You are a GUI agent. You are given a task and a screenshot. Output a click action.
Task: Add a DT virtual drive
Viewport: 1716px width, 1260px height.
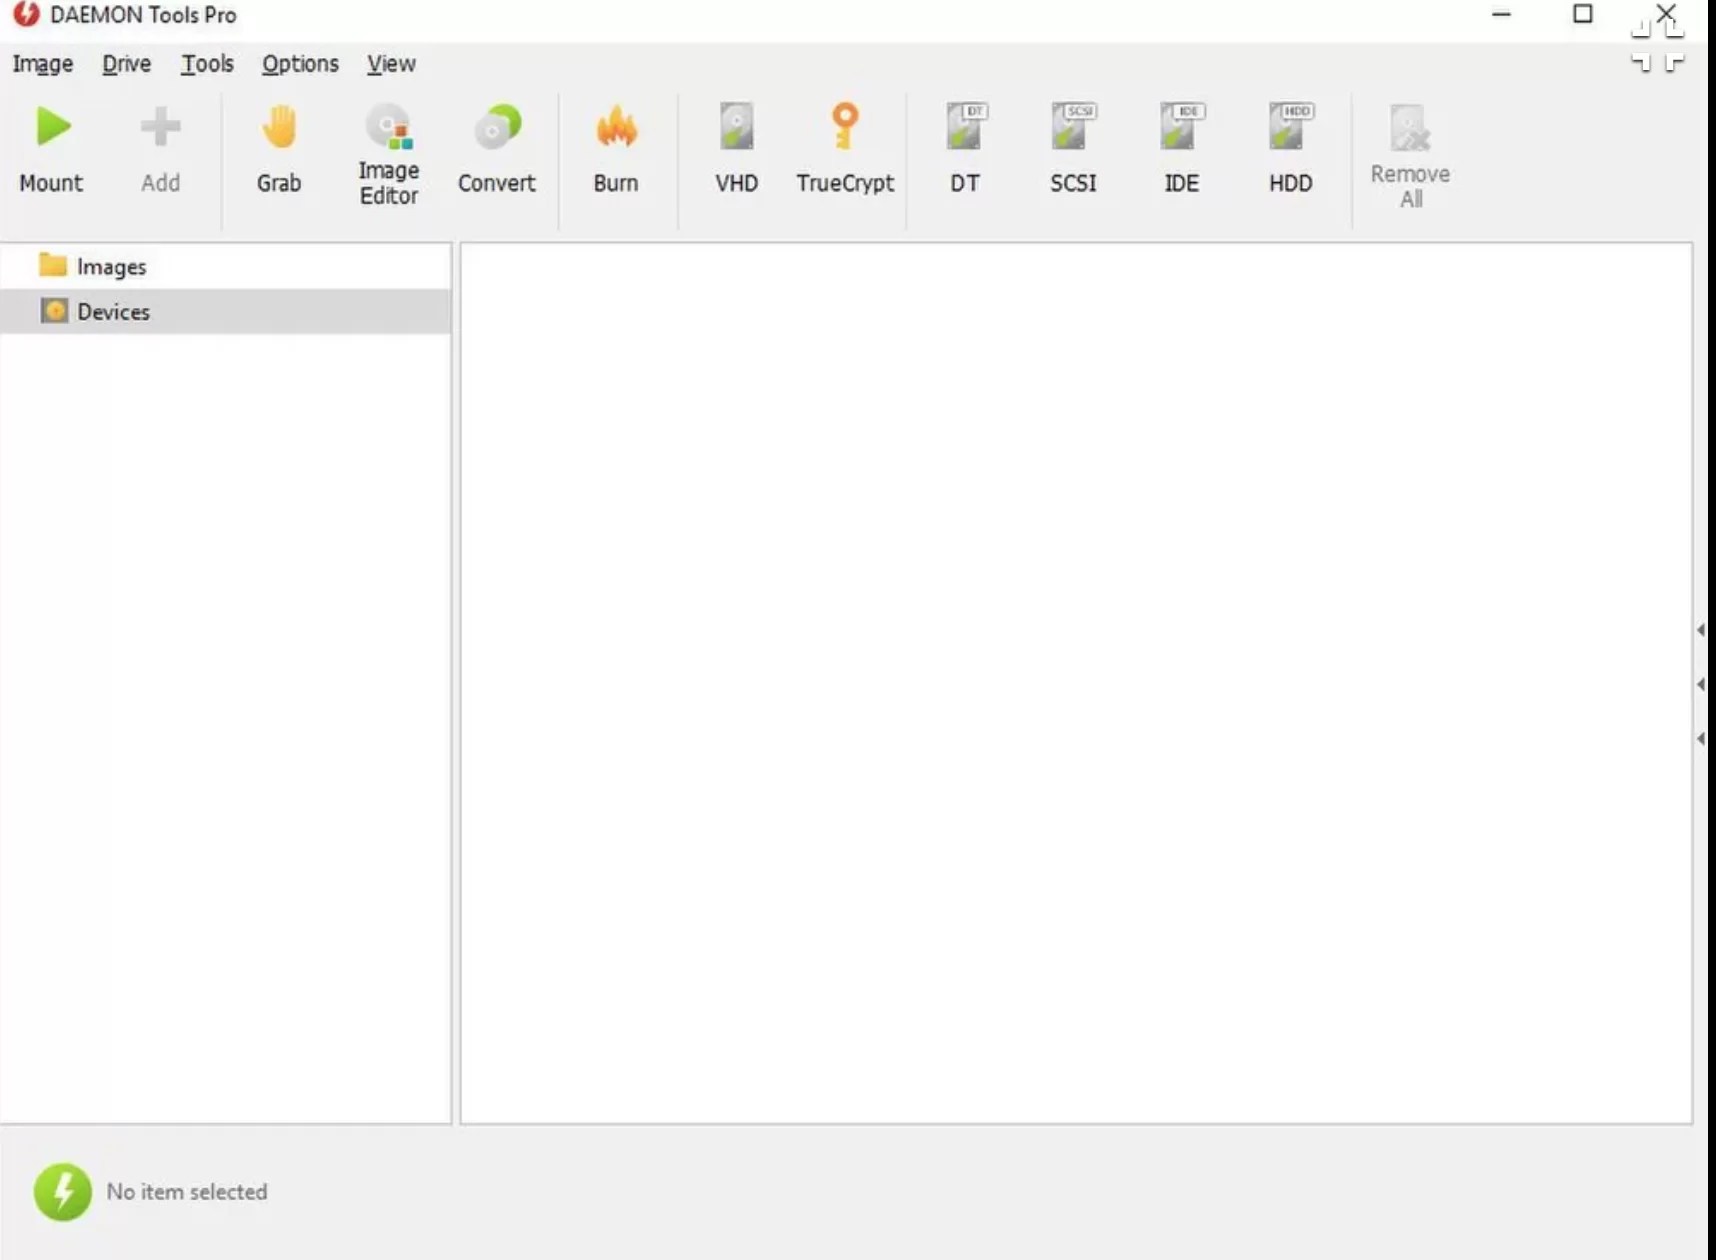(965, 150)
